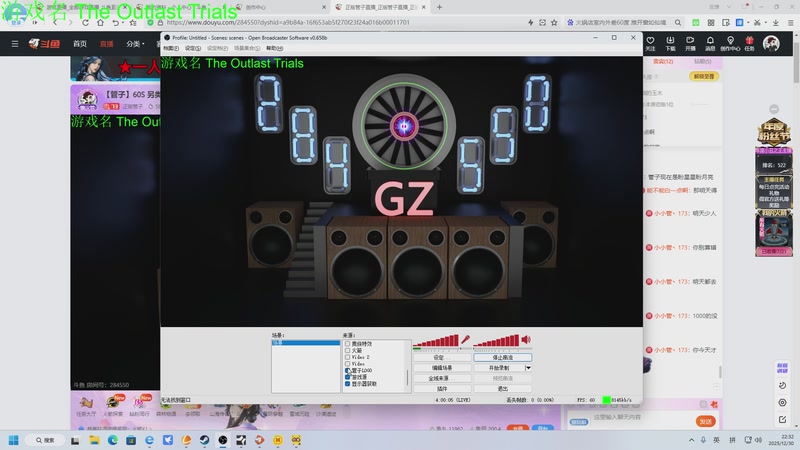Open the settings gear icon on right sidebar
This screenshot has height=450, width=800.
pyautogui.click(x=782, y=403)
